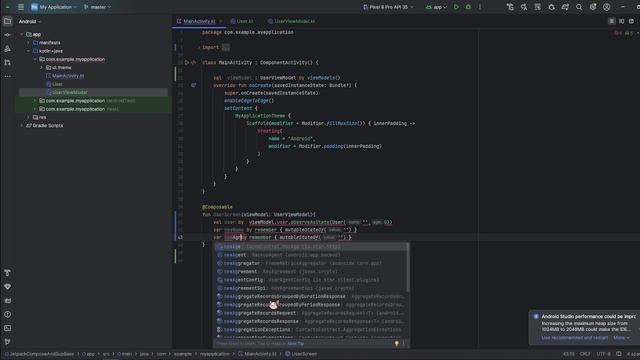Open Problems sidebar icon
This screenshot has width=640, height=360.
pyautogui.click(x=7, y=314)
